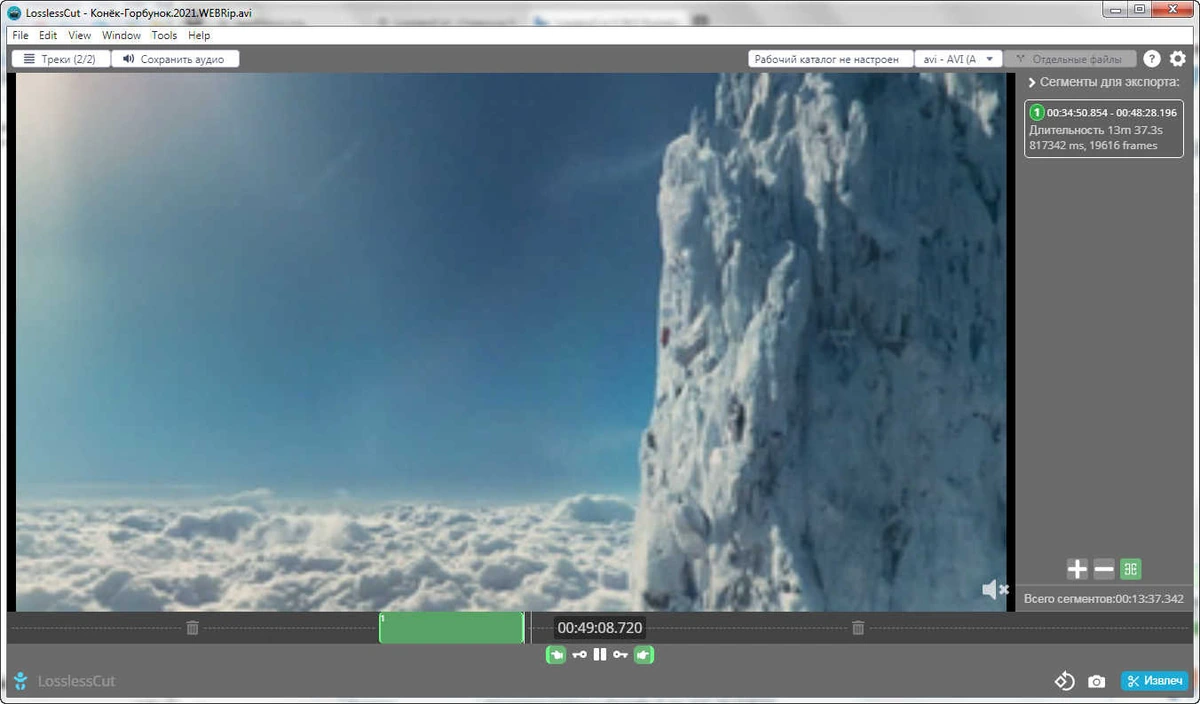Capture a frame snapshot with the camera icon
Image resolution: width=1200 pixels, height=704 pixels.
pyautogui.click(x=1097, y=682)
